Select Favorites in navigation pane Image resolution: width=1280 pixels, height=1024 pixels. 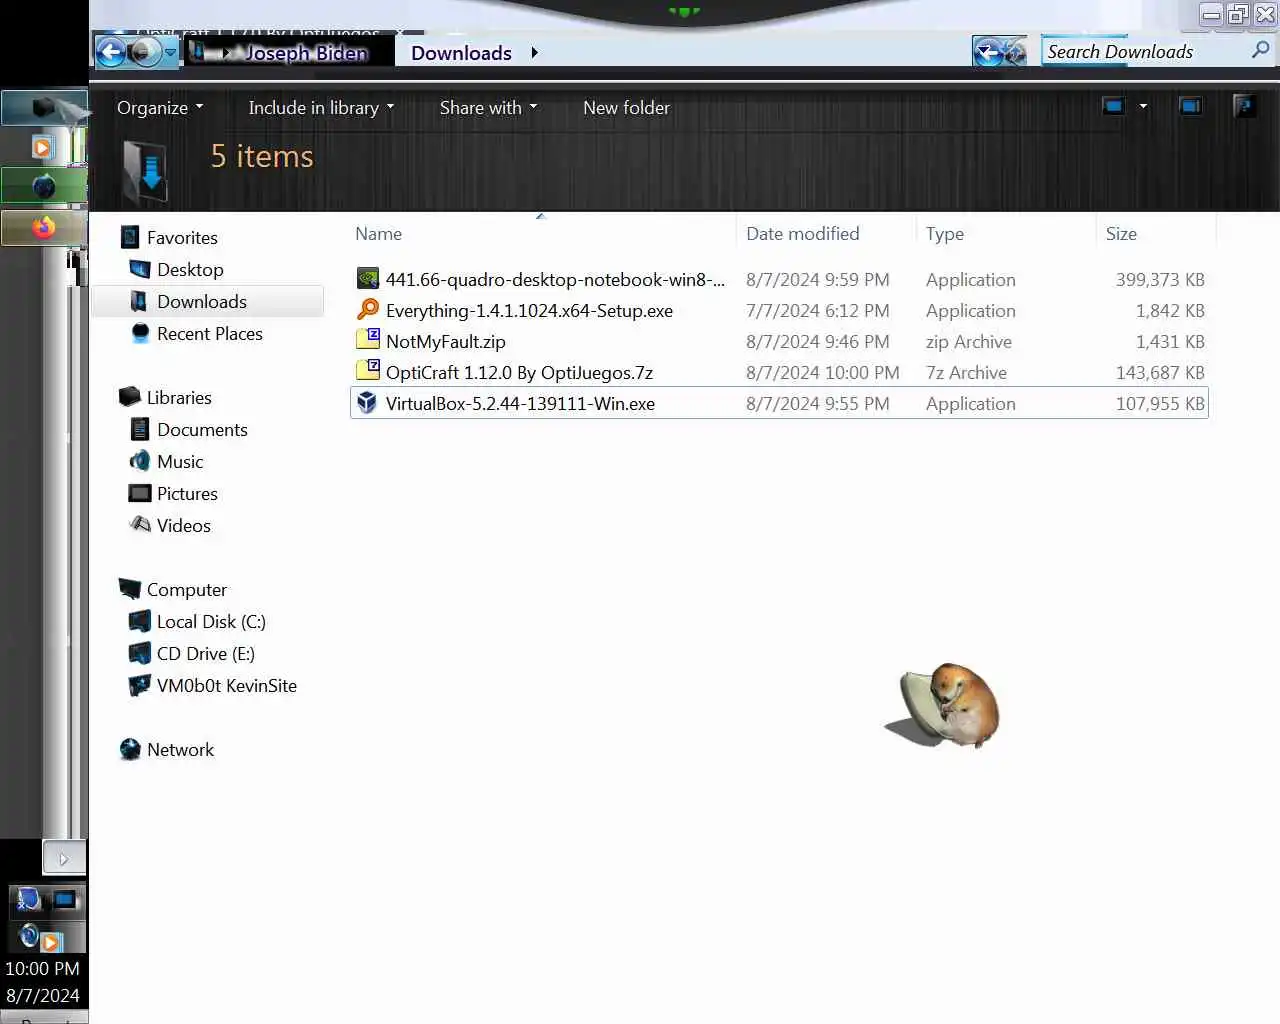coord(182,237)
